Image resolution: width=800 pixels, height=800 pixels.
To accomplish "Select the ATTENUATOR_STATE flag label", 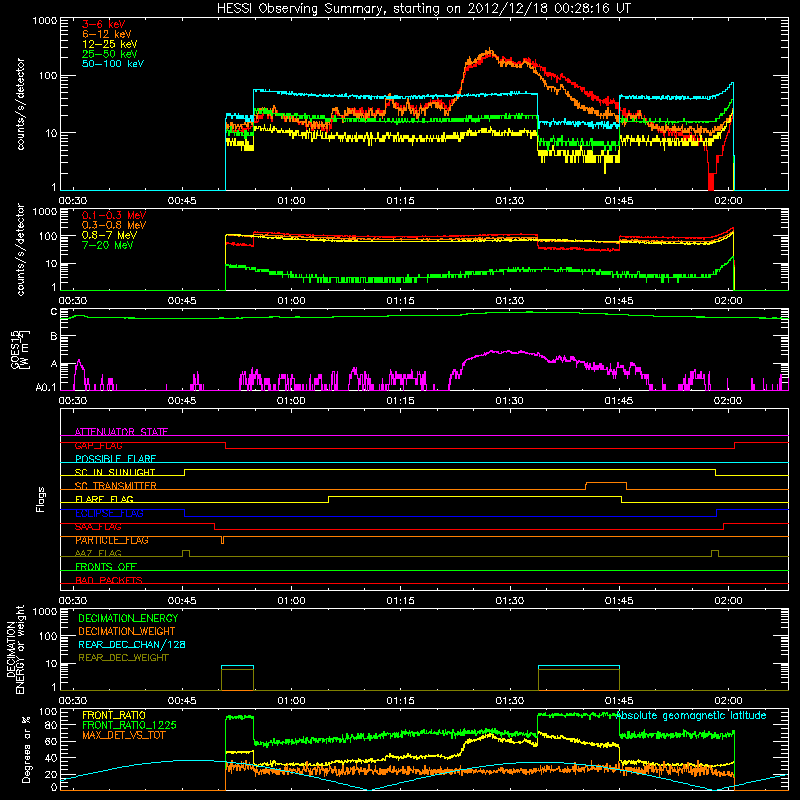I will tap(121, 432).
